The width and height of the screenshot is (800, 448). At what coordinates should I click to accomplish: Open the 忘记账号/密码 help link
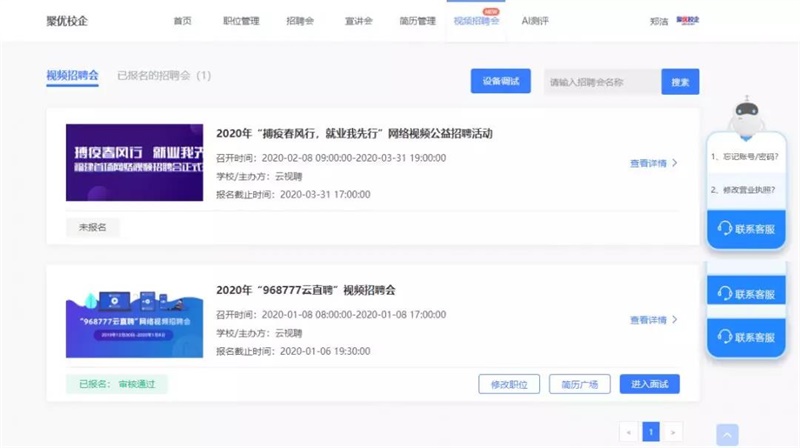[748, 157]
